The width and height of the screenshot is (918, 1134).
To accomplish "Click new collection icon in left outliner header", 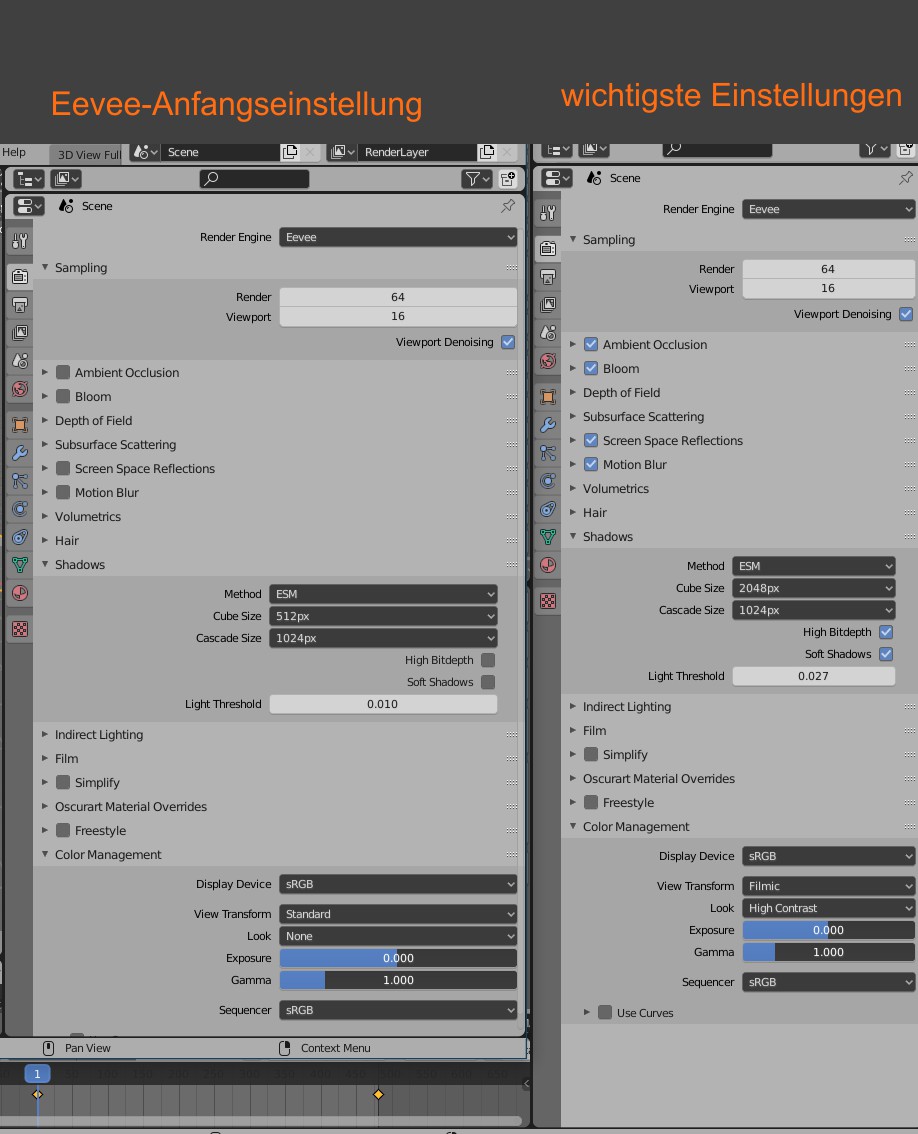I will [x=508, y=179].
